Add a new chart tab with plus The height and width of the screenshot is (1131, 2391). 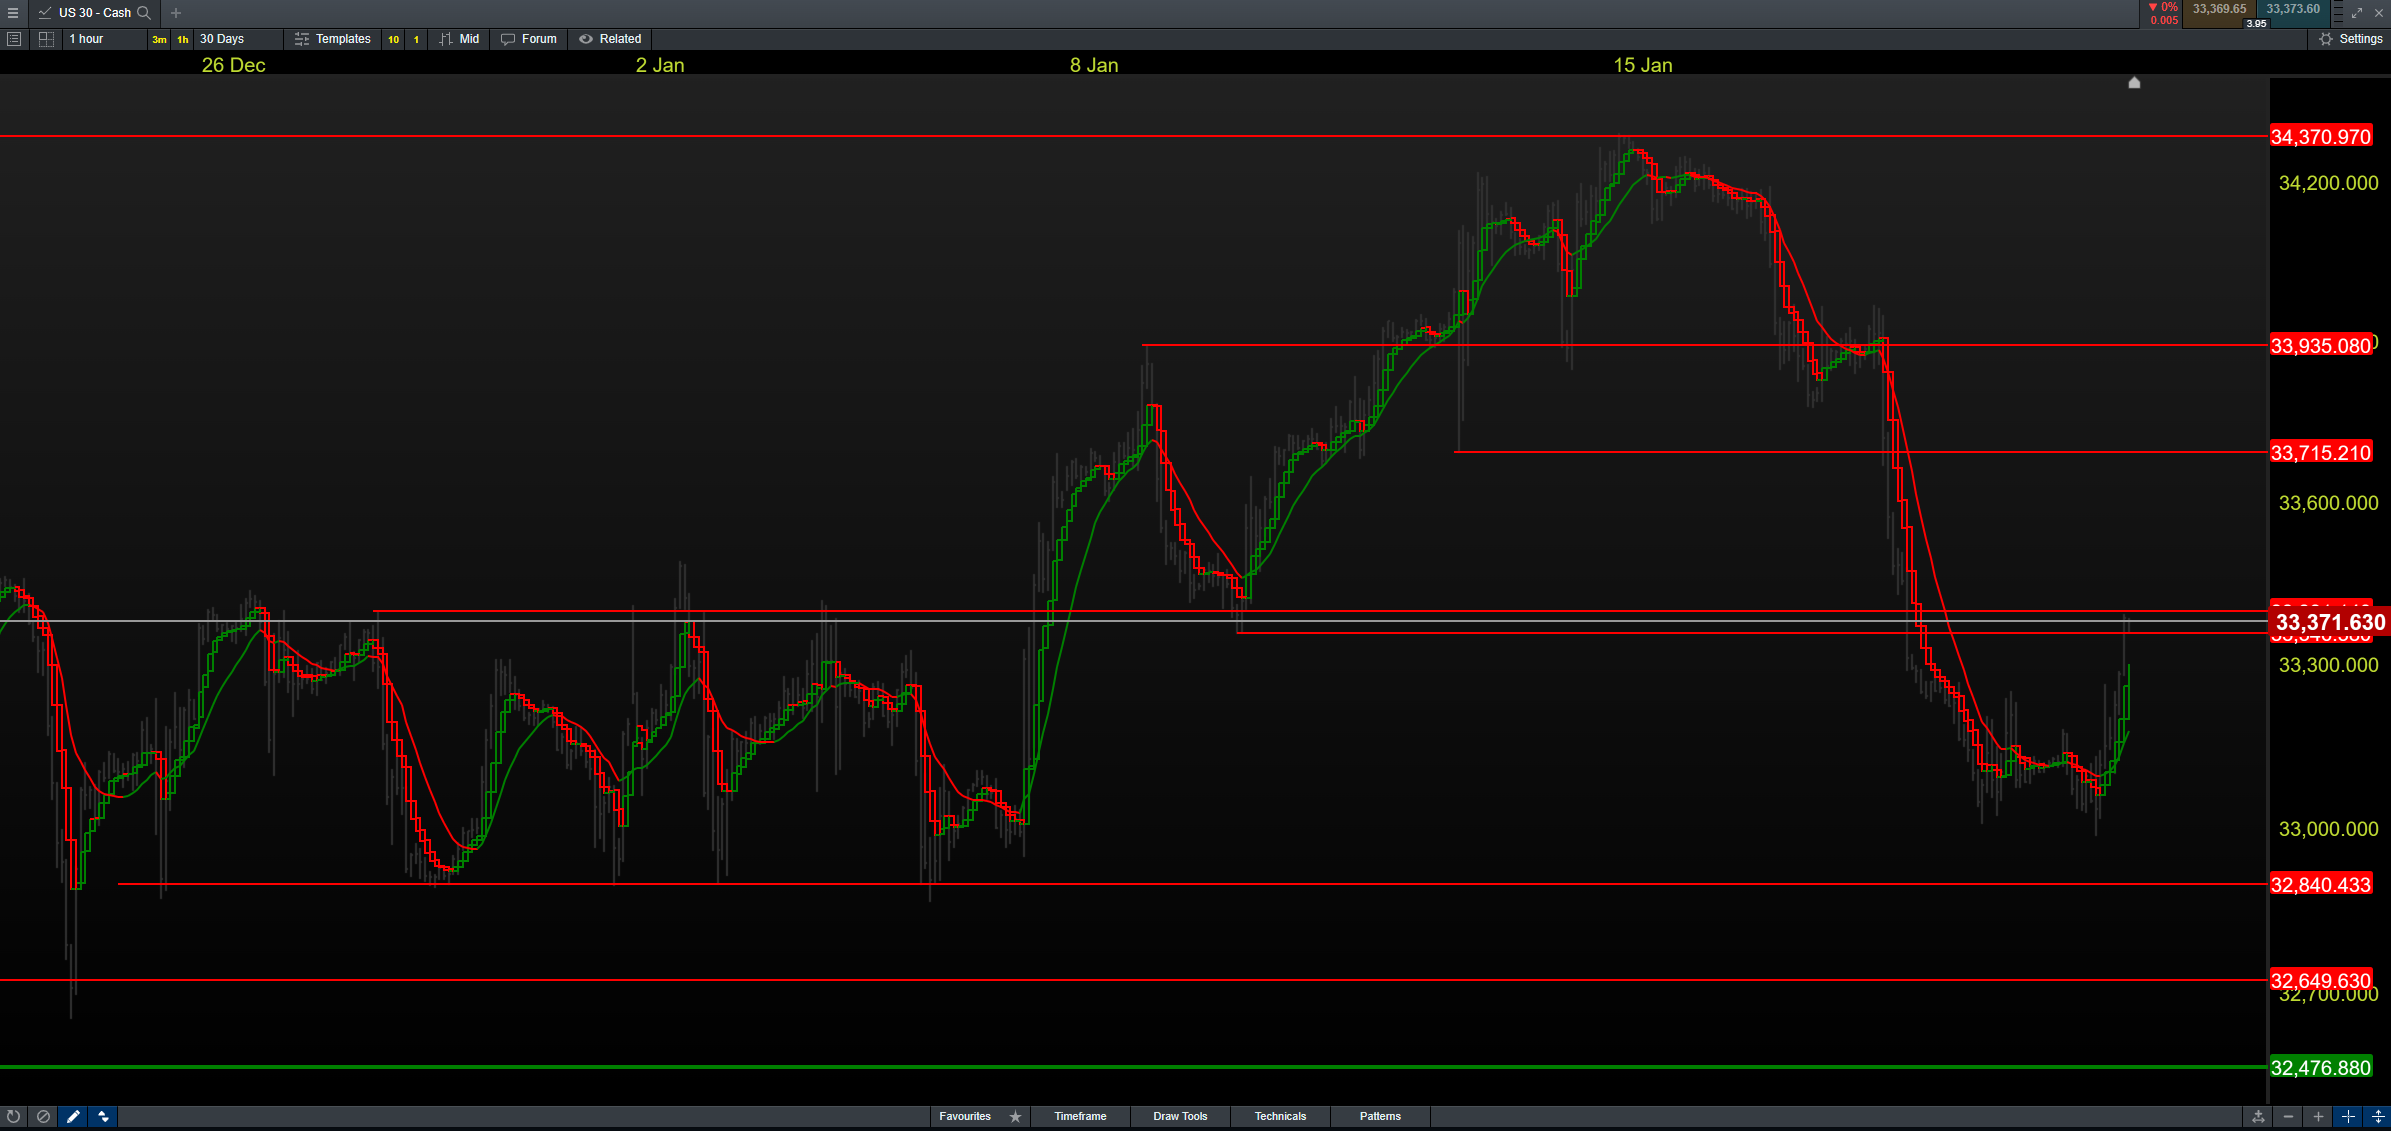point(176,13)
